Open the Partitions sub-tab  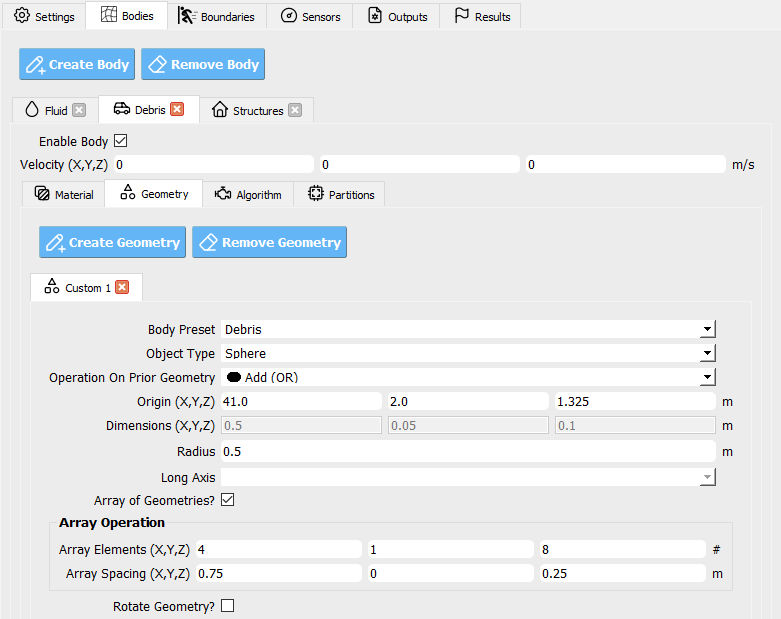(x=339, y=194)
